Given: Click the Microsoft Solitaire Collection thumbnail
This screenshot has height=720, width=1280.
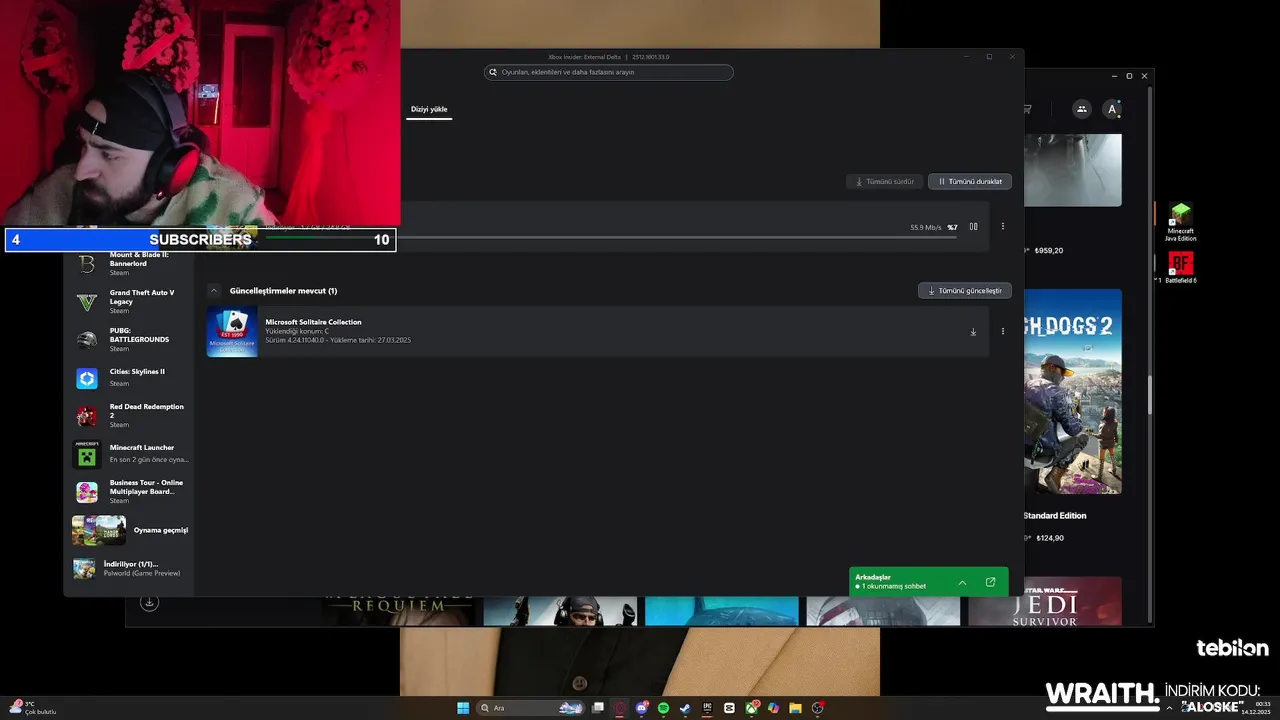Looking at the screenshot, I should (x=232, y=332).
